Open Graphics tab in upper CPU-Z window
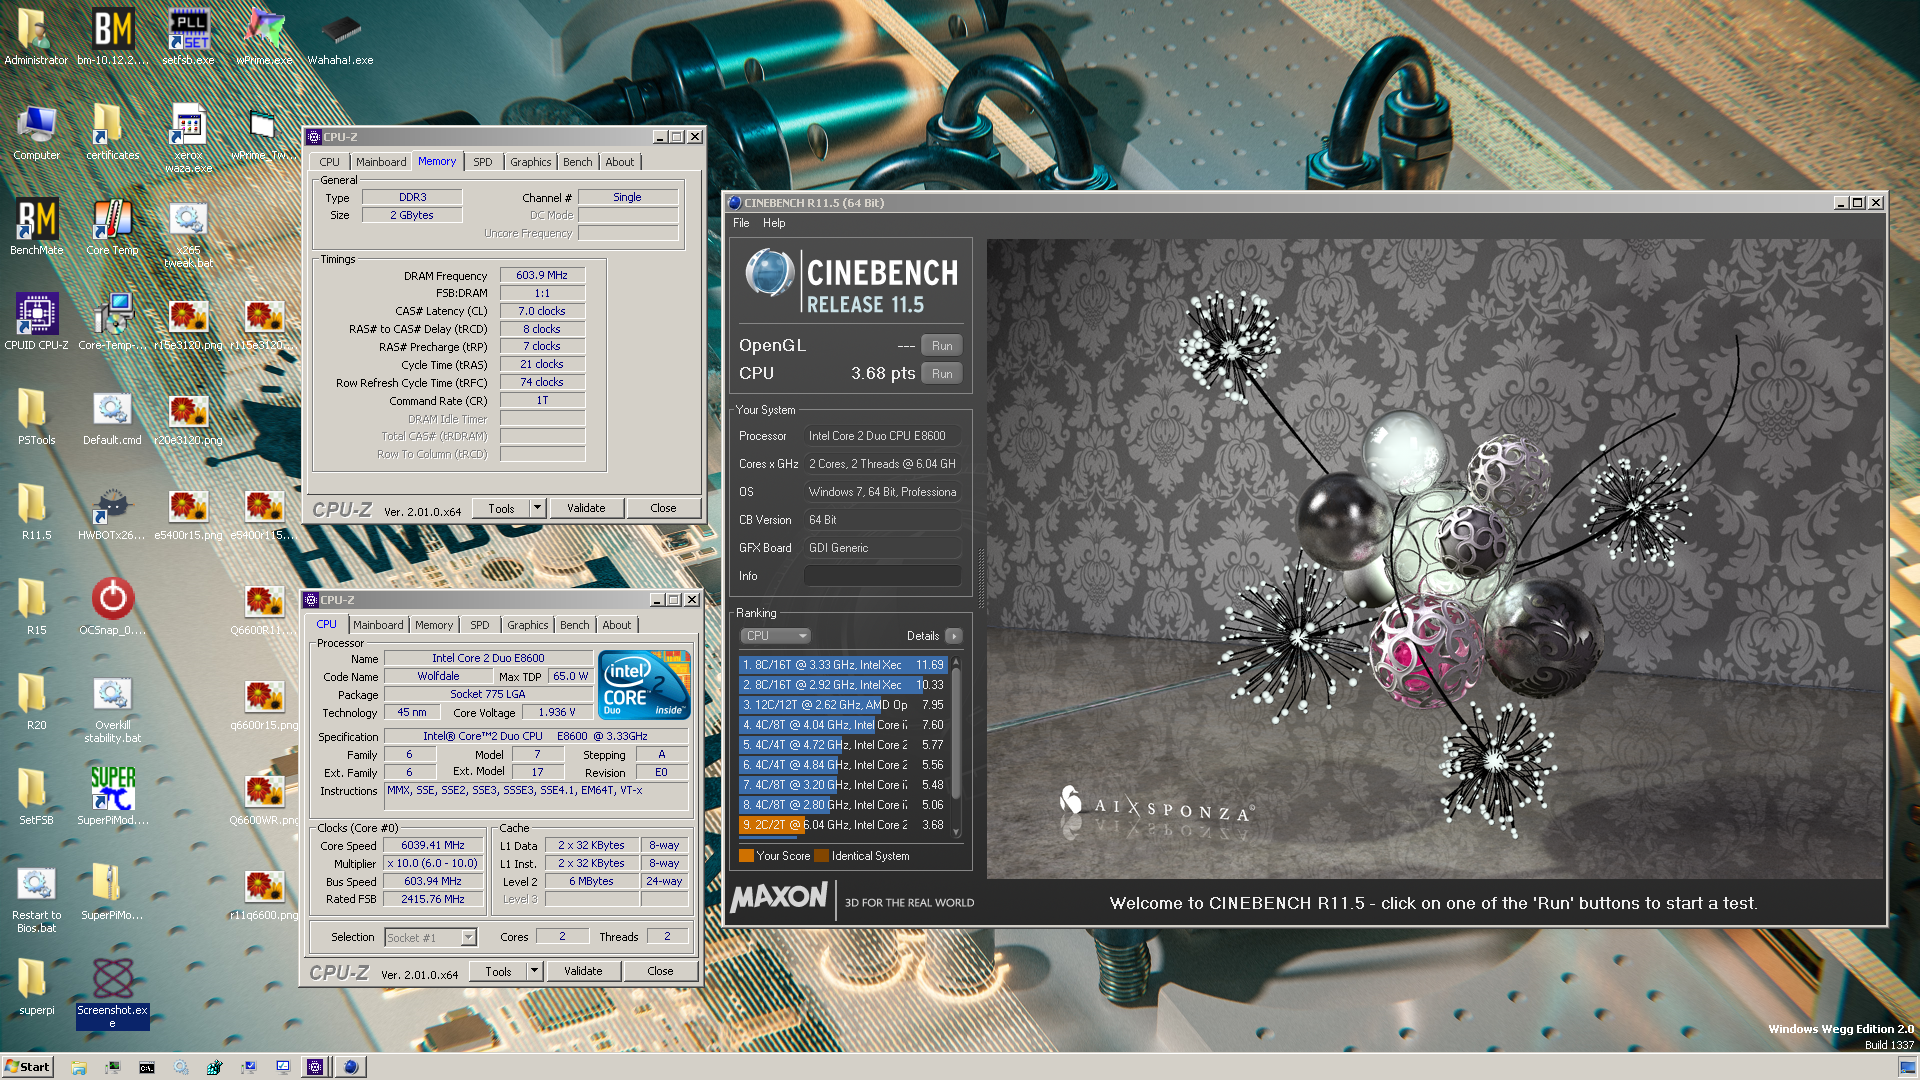1920x1080 pixels. click(530, 162)
